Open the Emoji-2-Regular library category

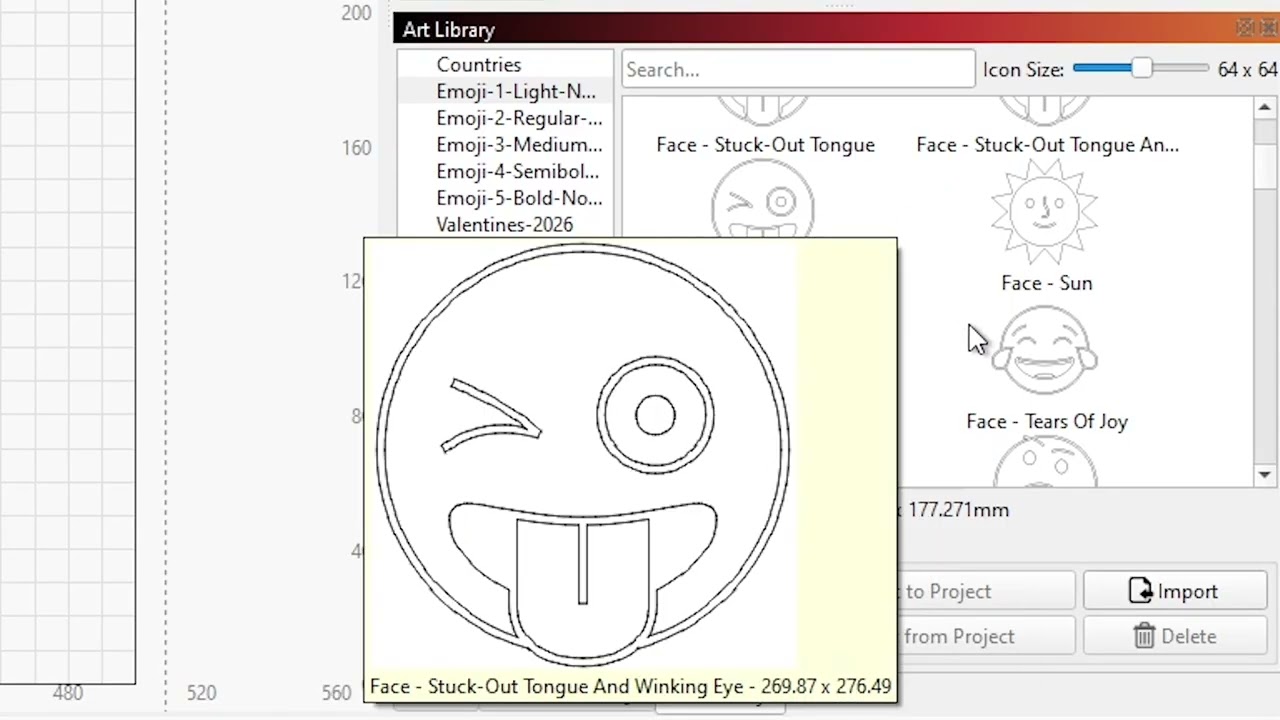tap(519, 118)
